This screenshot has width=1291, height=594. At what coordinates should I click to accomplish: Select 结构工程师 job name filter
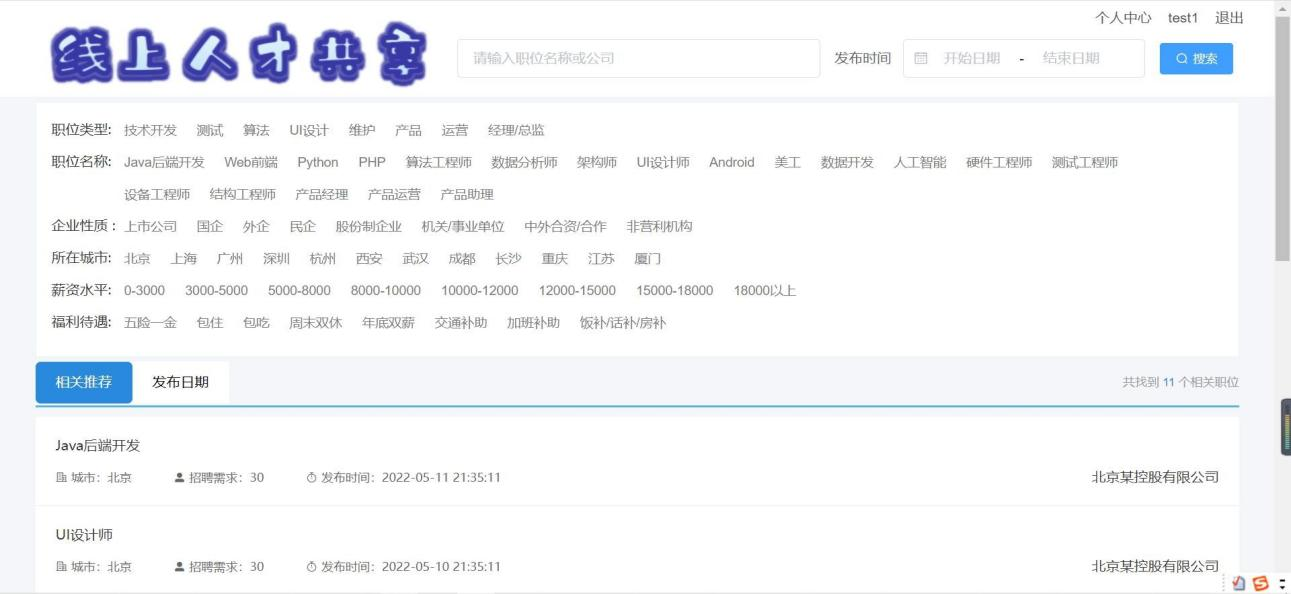pyautogui.click(x=243, y=195)
